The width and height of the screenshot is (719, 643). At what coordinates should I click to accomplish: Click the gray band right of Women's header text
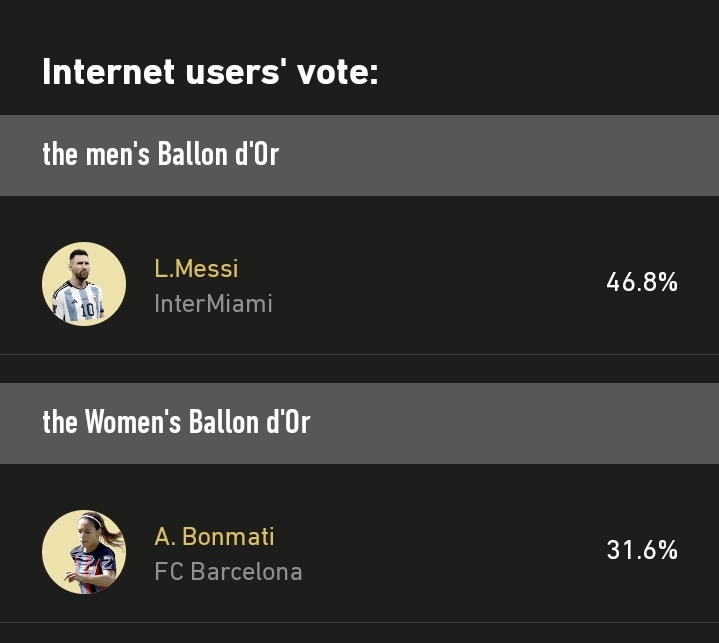(520, 423)
